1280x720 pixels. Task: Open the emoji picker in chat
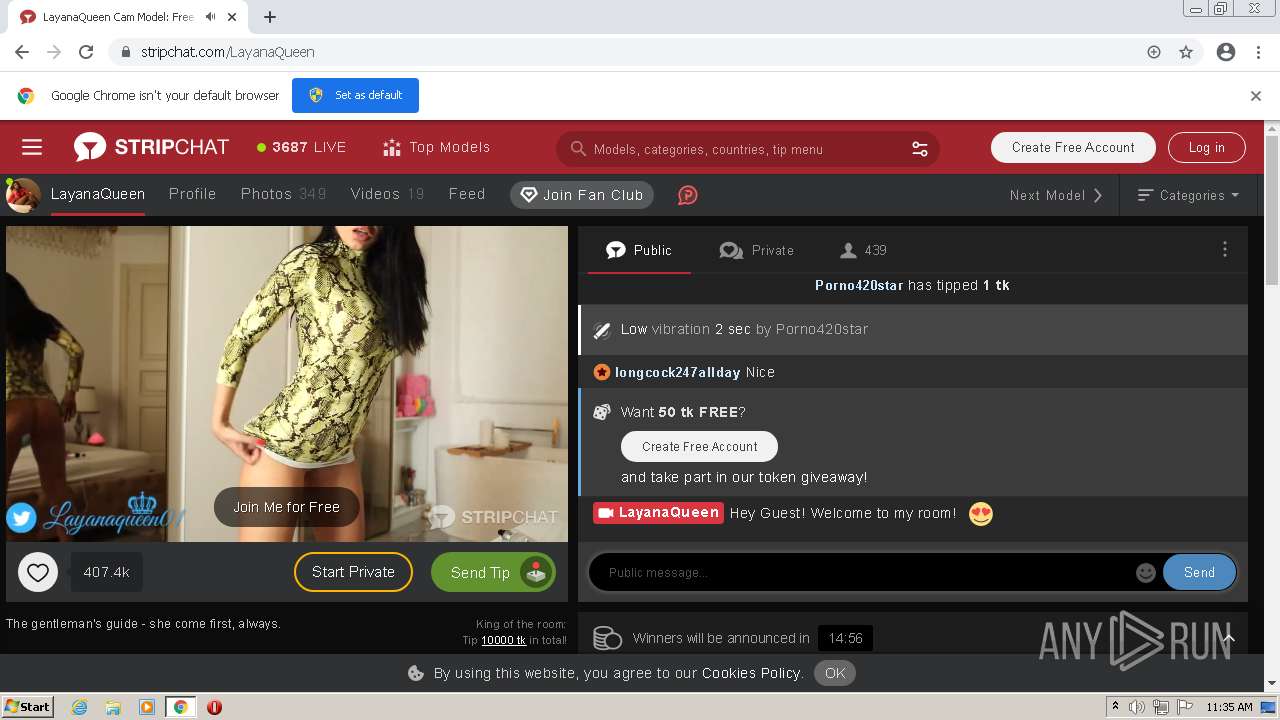tap(1146, 572)
